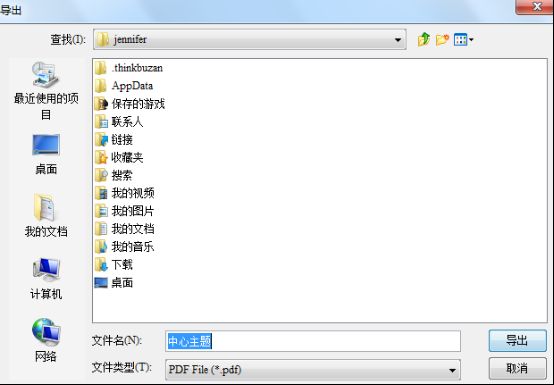Select the AppData folder icon
Viewport: 554px width, 385px height.
[101, 85]
